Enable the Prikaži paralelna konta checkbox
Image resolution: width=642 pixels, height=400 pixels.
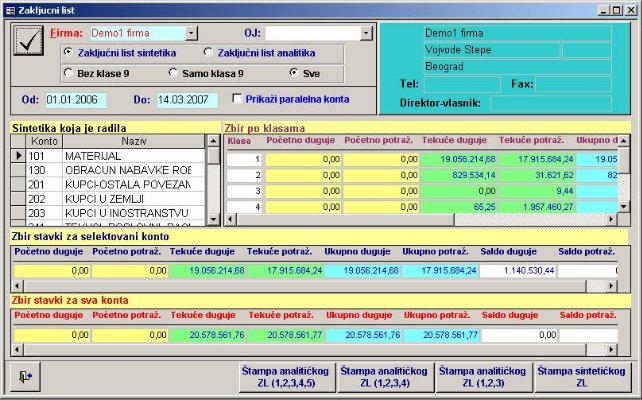(x=237, y=99)
